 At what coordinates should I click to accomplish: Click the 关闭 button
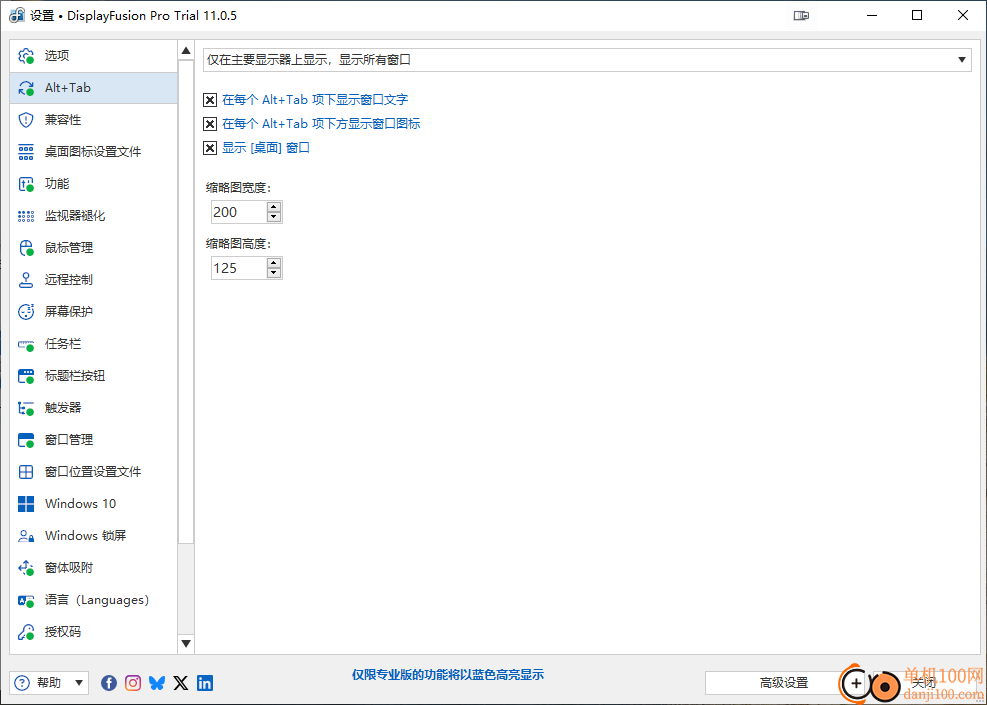click(x=924, y=683)
